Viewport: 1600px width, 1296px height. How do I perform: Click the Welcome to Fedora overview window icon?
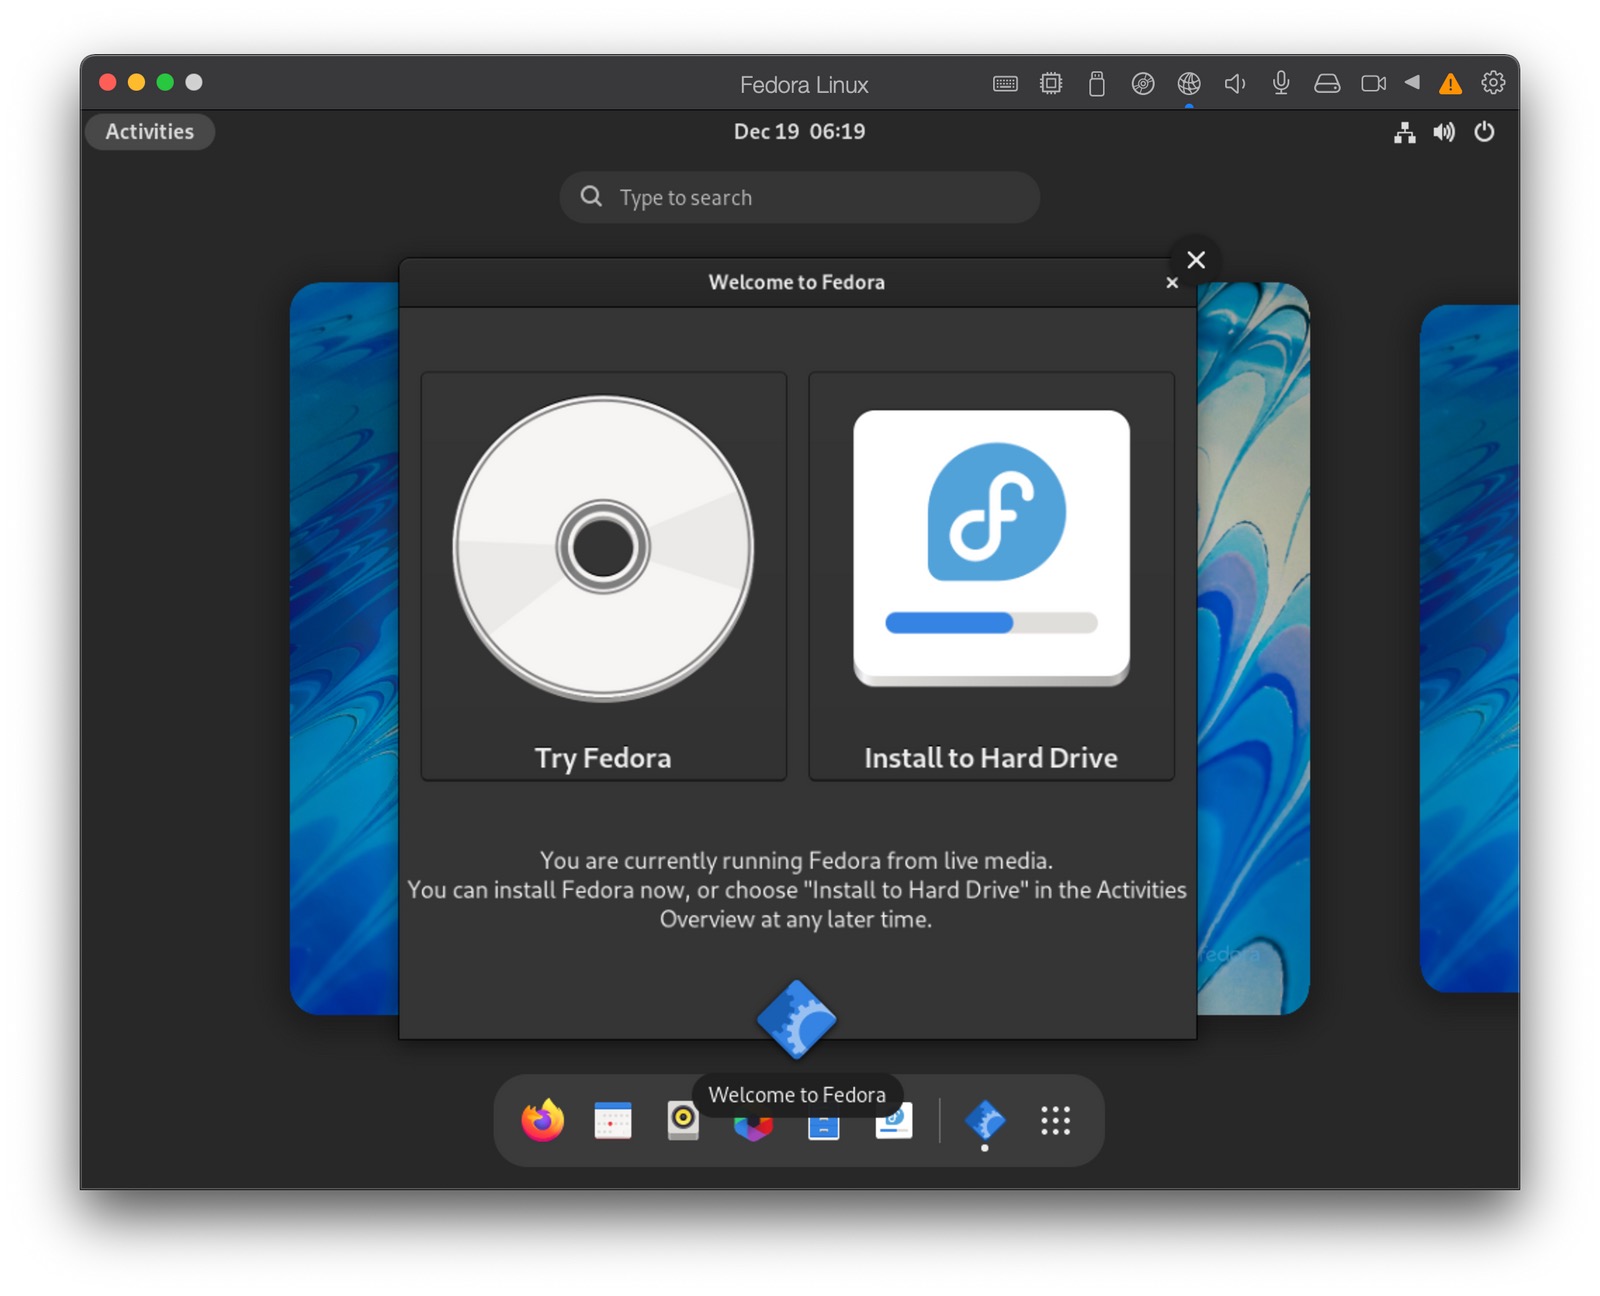click(797, 1019)
